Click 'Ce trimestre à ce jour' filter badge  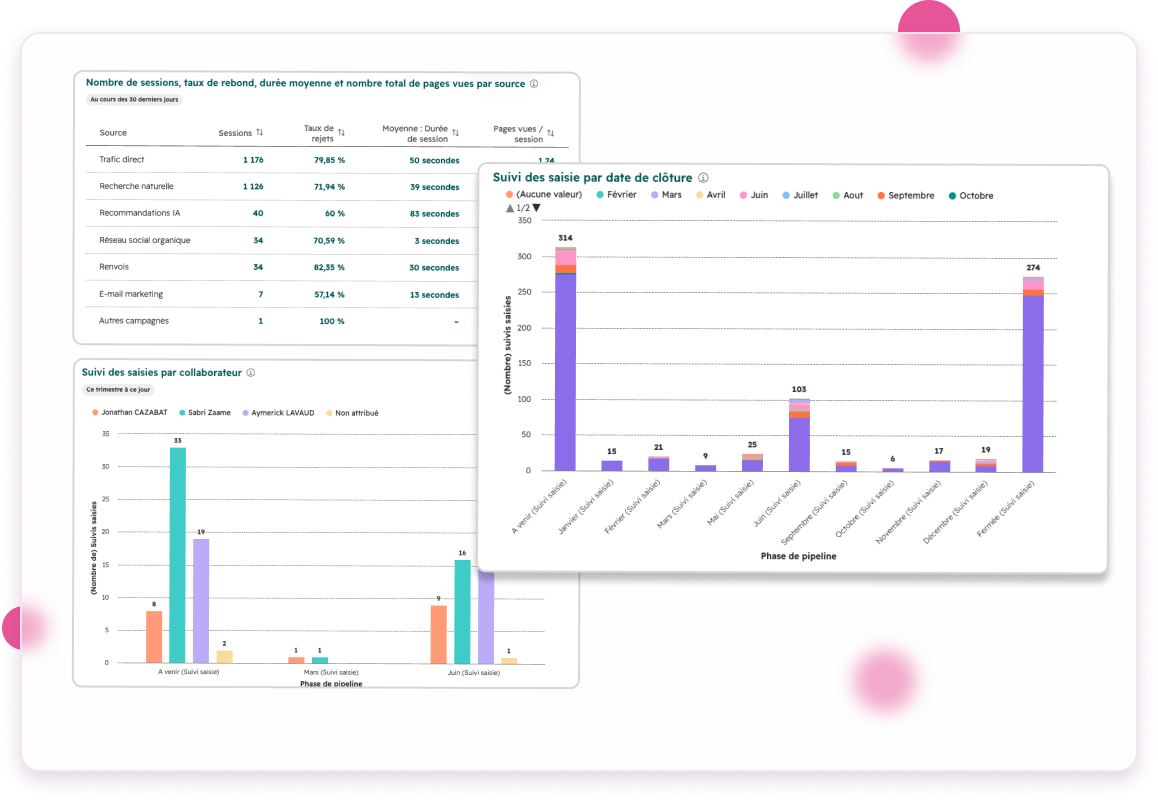tap(118, 389)
